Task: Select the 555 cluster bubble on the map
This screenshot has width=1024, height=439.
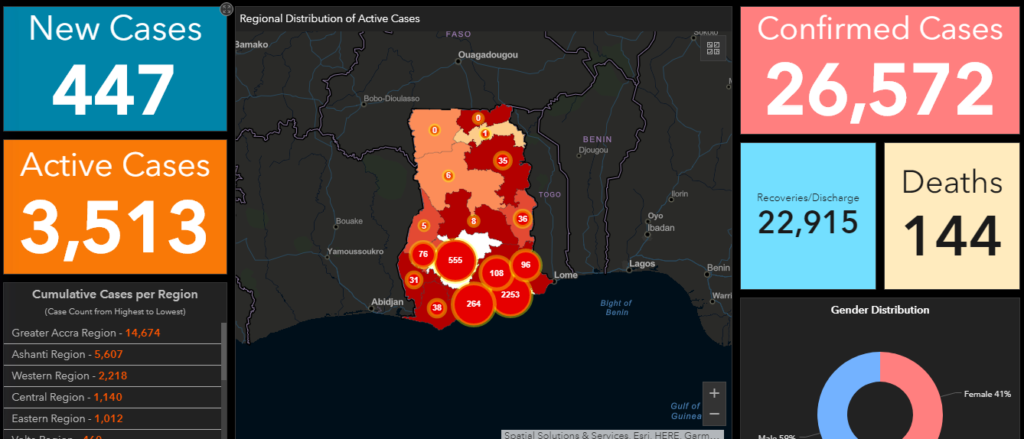Action: [x=455, y=260]
